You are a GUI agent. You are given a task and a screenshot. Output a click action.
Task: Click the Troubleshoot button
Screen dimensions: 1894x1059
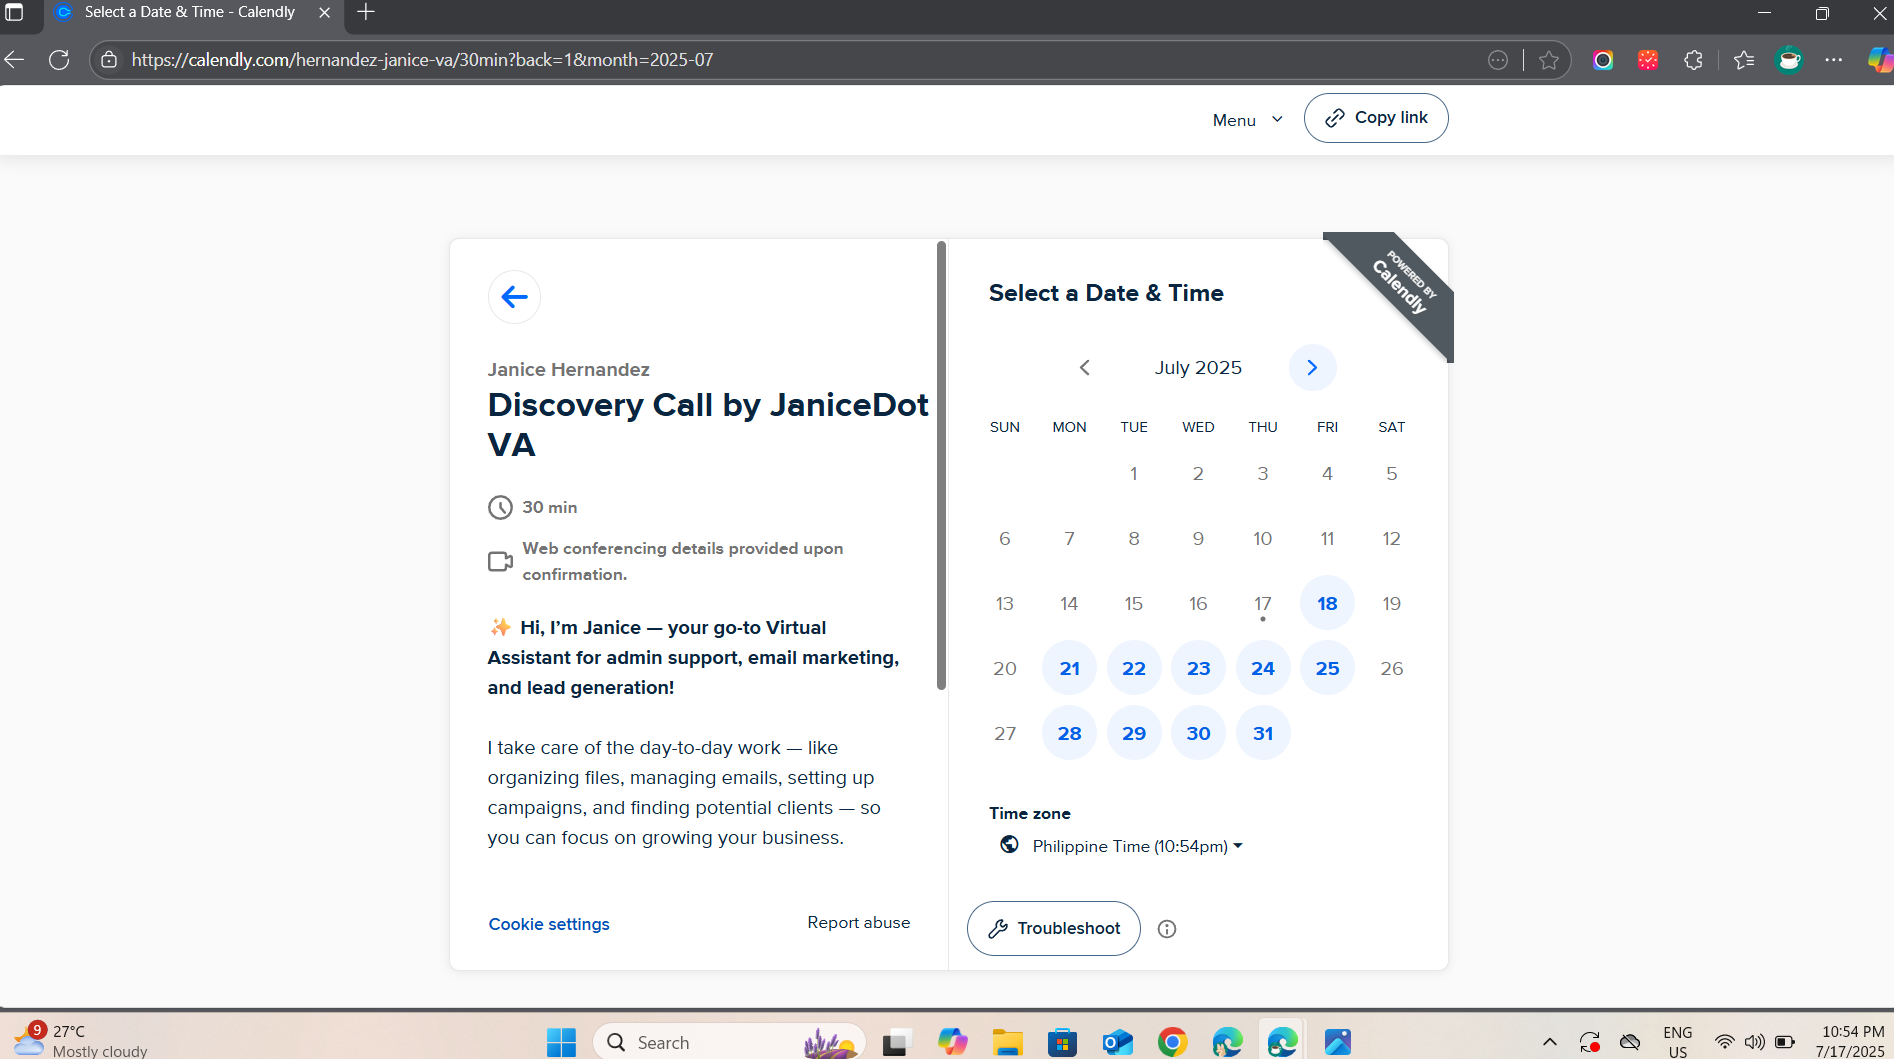click(1053, 928)
